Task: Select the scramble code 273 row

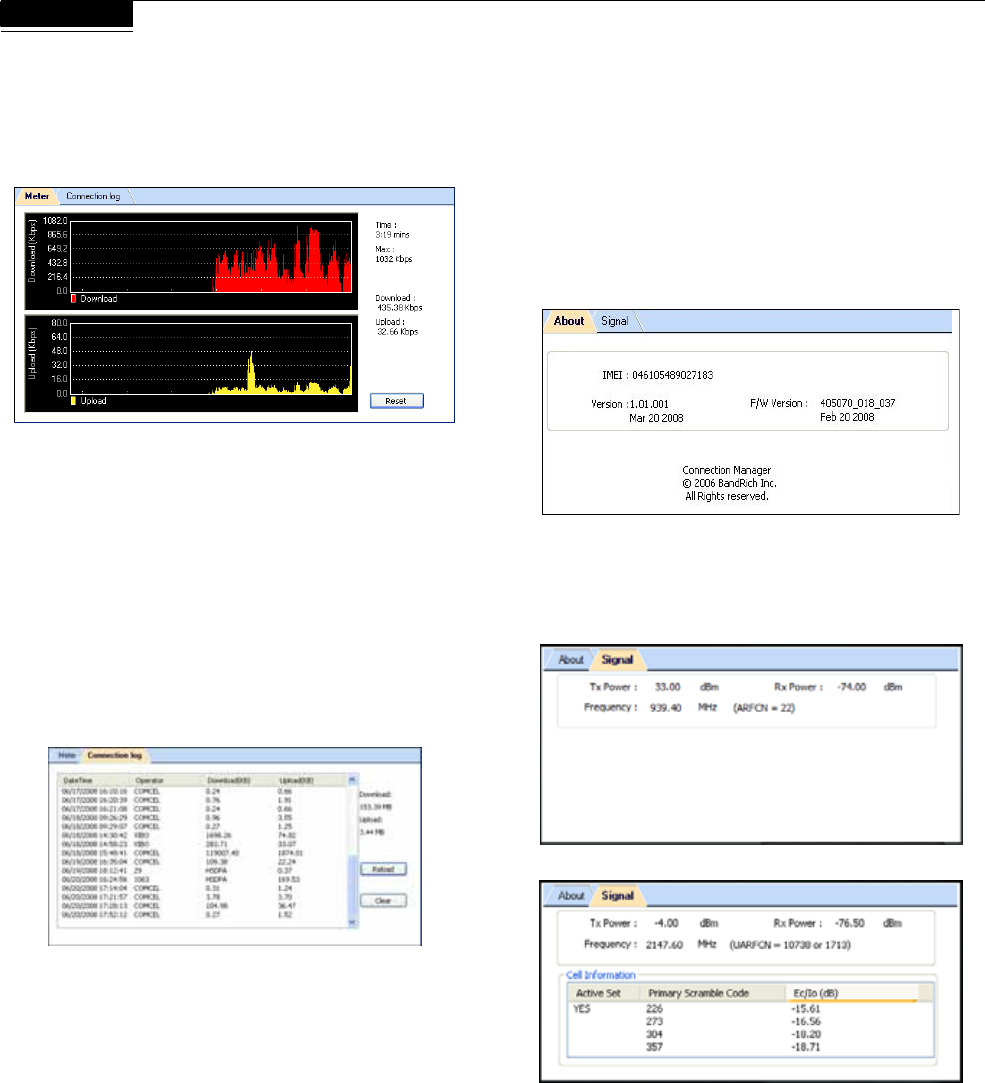Action: coord(750,1022)
